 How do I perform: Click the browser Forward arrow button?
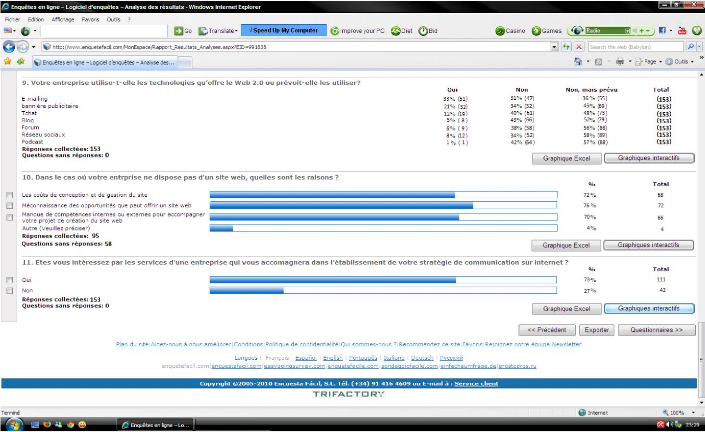(22, 47)
